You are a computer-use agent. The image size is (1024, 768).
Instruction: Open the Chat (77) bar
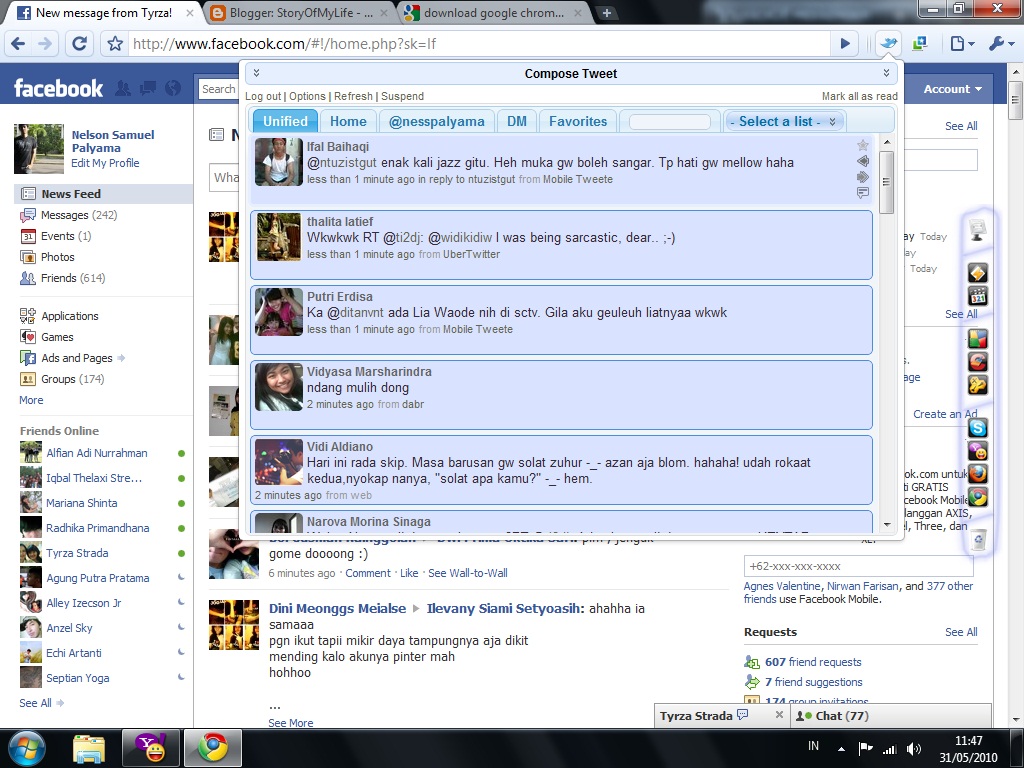(891, 716)
